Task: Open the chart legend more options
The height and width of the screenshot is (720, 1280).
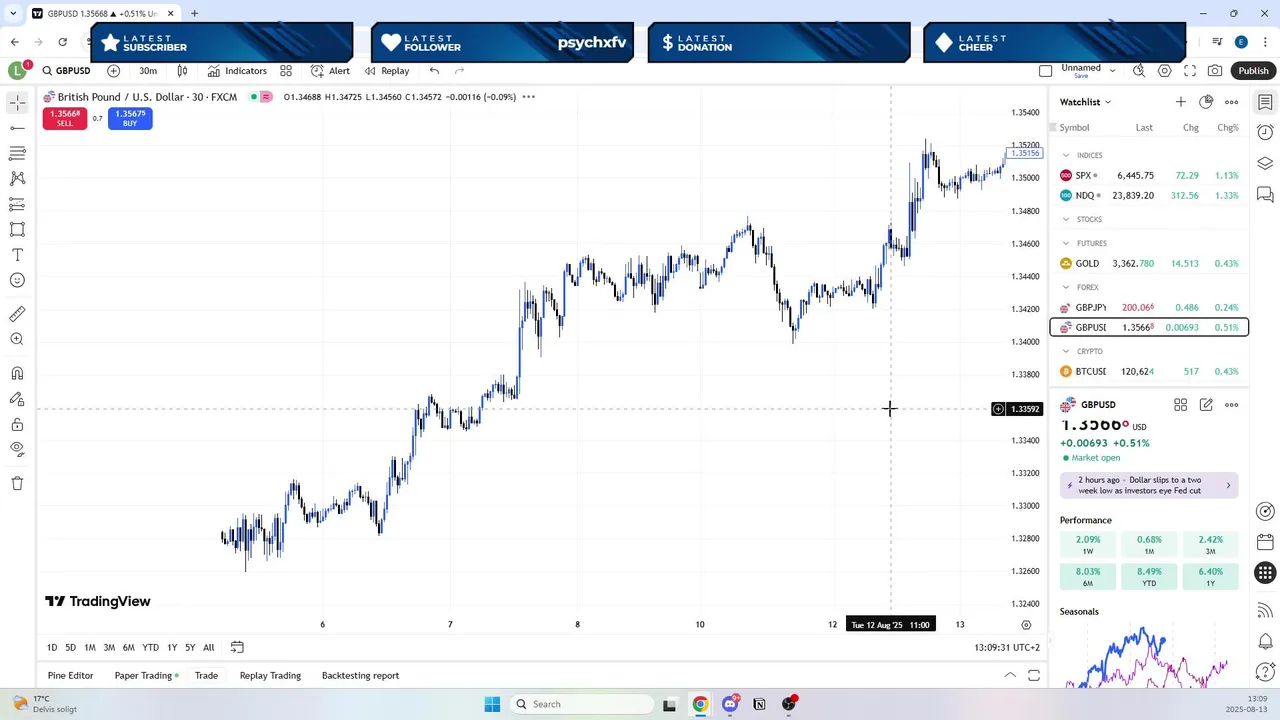Action: point(528,97)
